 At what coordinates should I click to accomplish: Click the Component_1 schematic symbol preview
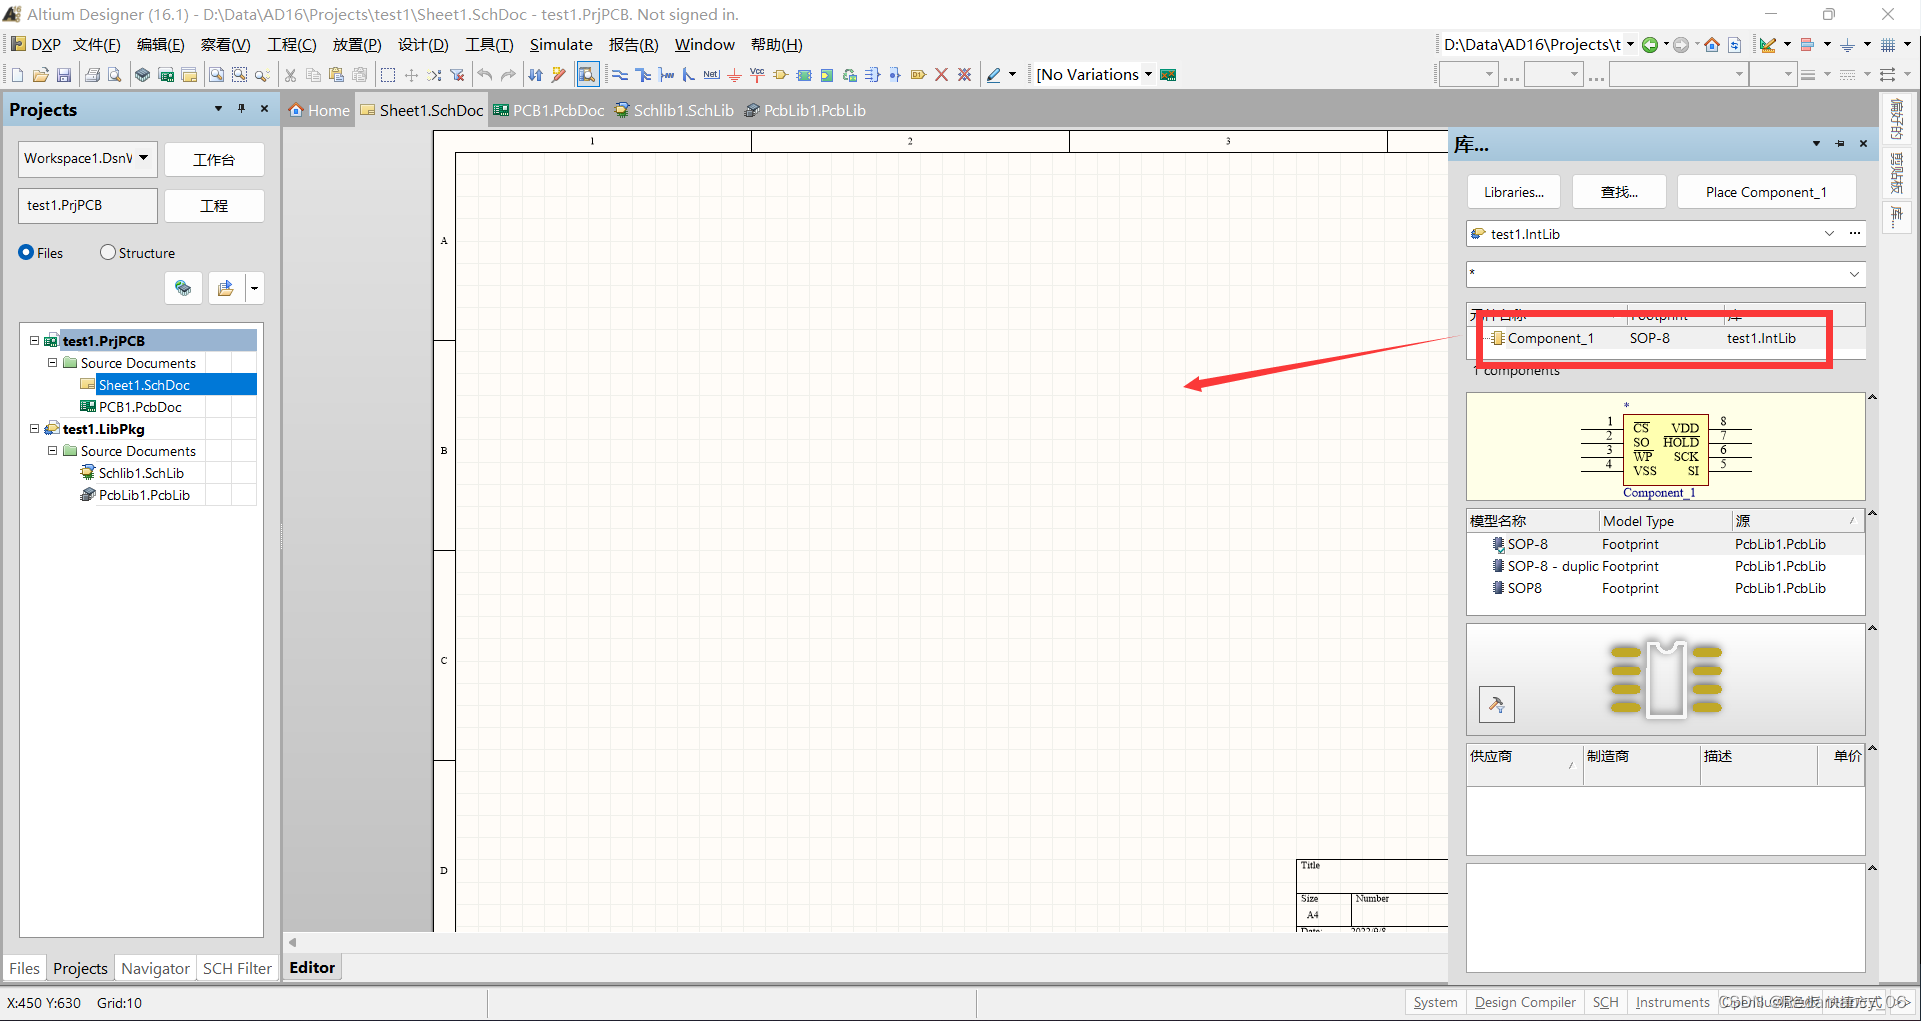coord(1665,447)
